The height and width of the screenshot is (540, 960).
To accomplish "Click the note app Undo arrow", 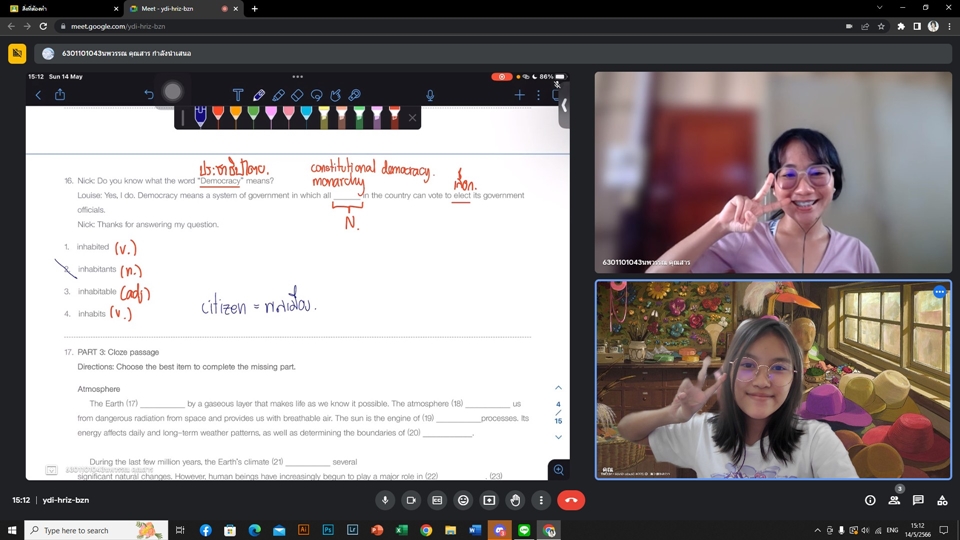I will click(149, 94).
